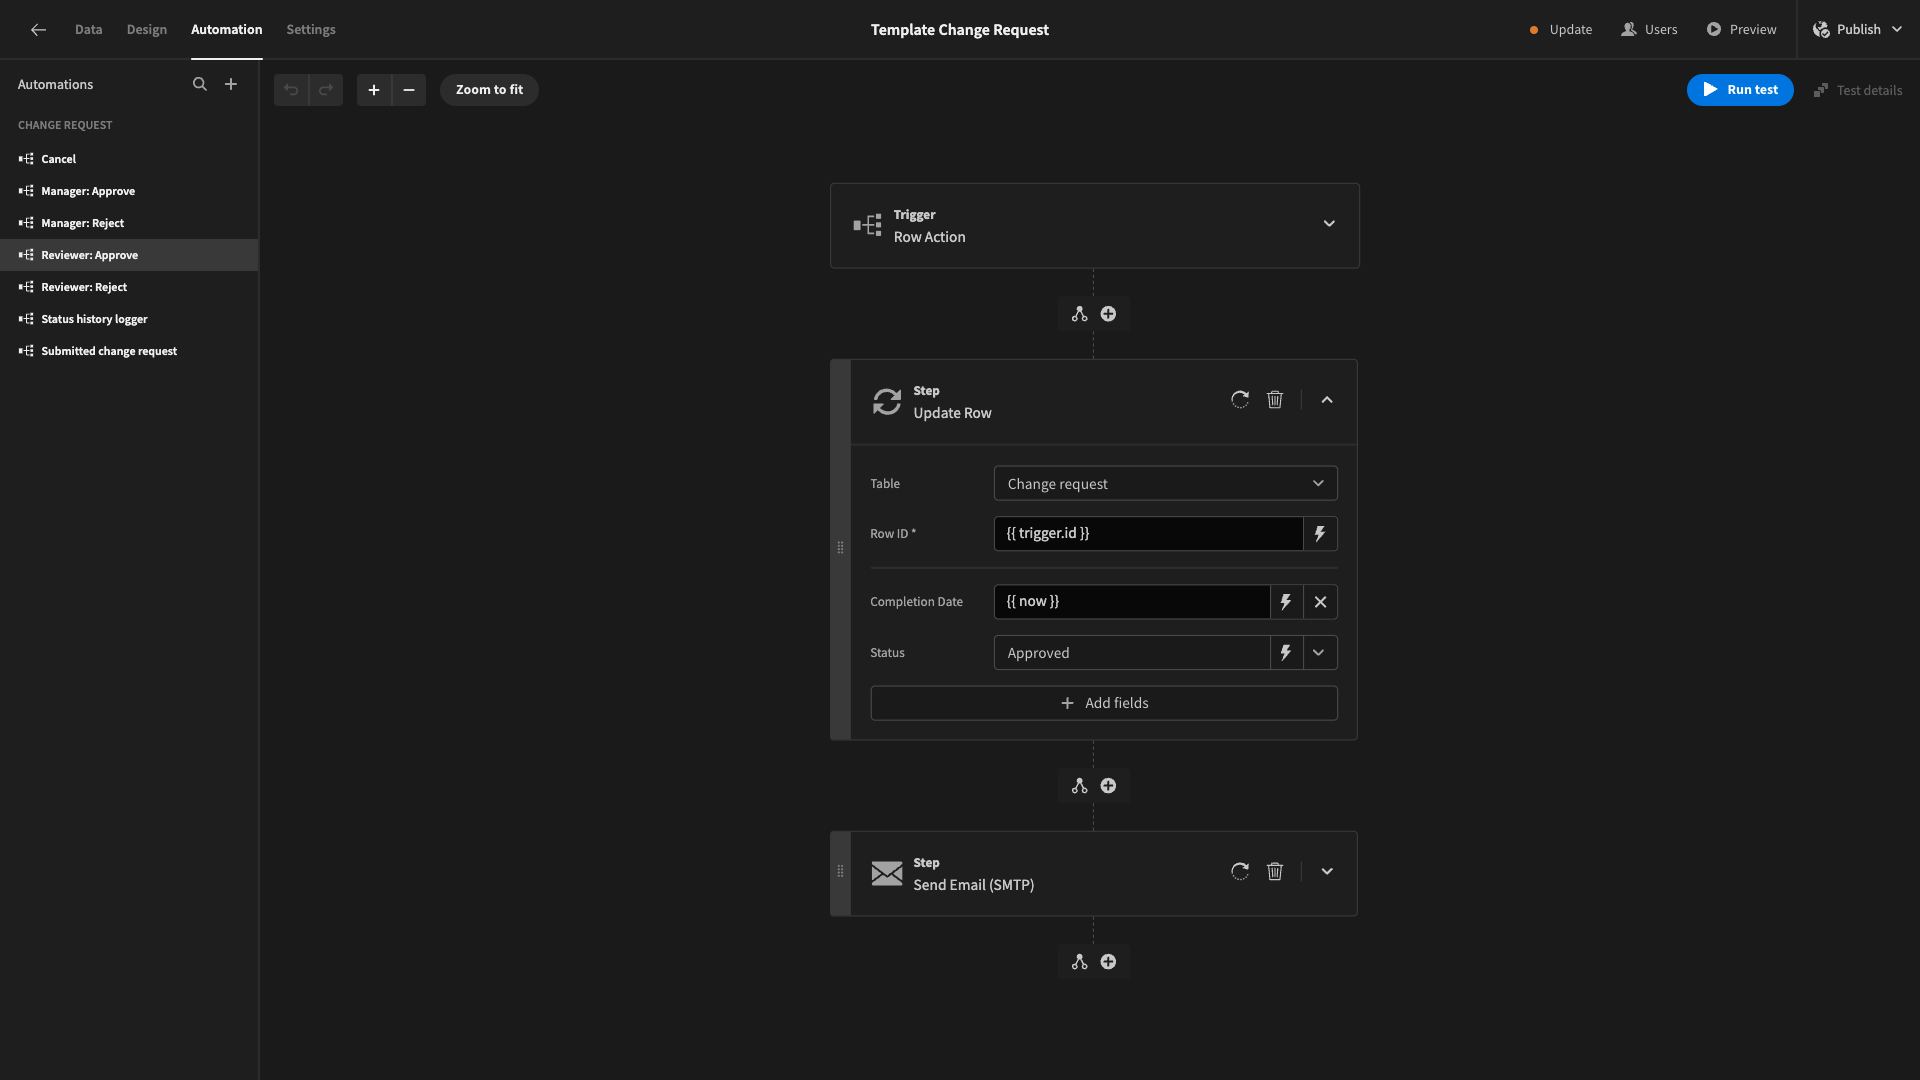Select the Automation tab in navigation
Viewport: 1920px width, 1080px height.
227,30
